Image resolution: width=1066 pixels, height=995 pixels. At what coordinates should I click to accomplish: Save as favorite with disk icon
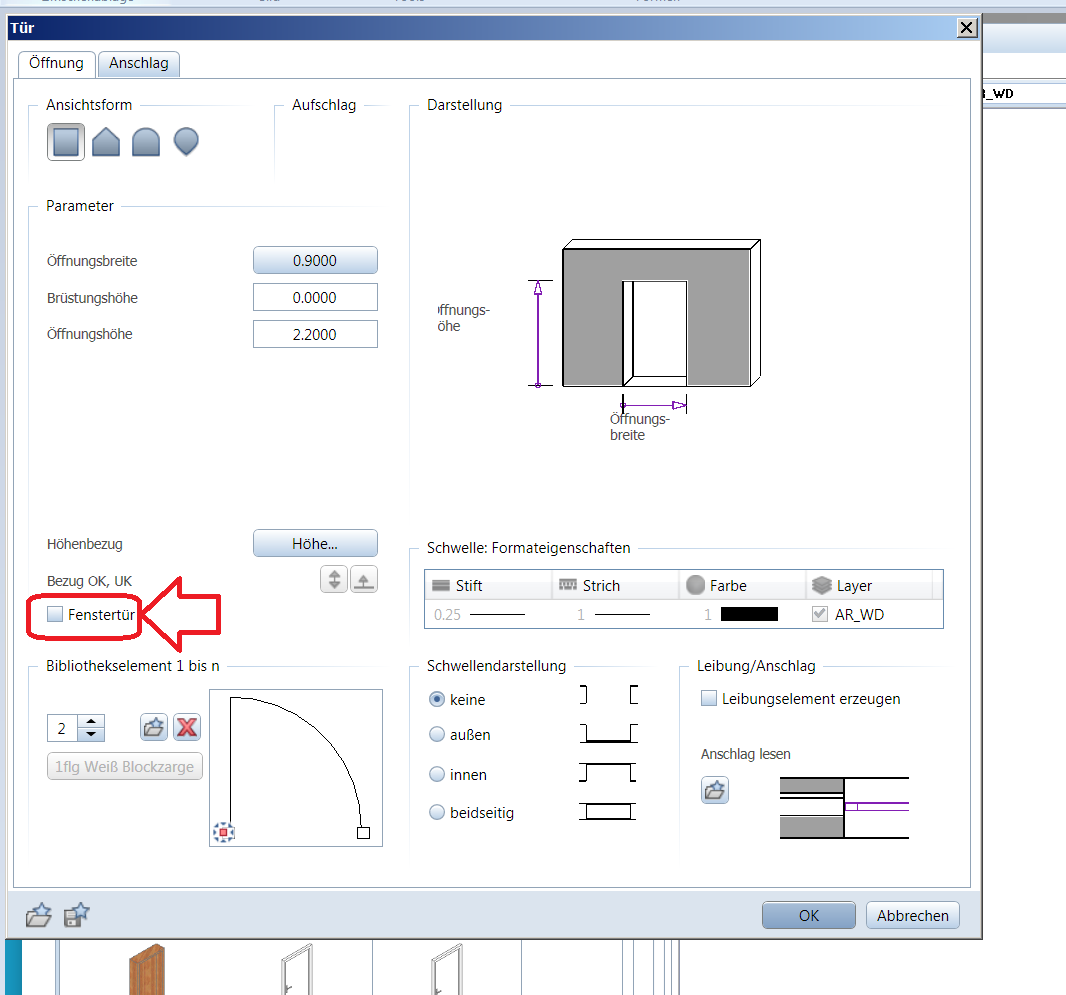(76, 915)
